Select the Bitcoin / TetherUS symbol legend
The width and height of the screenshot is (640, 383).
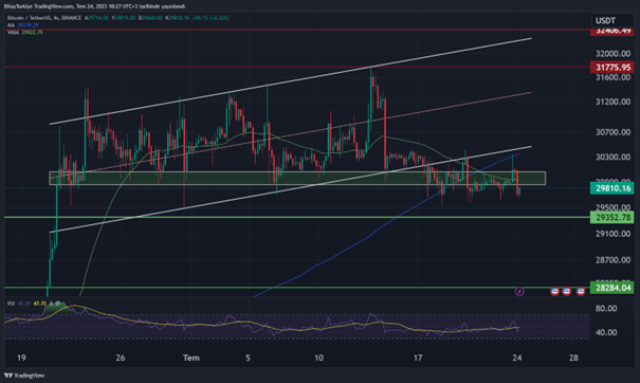point(44,18)
